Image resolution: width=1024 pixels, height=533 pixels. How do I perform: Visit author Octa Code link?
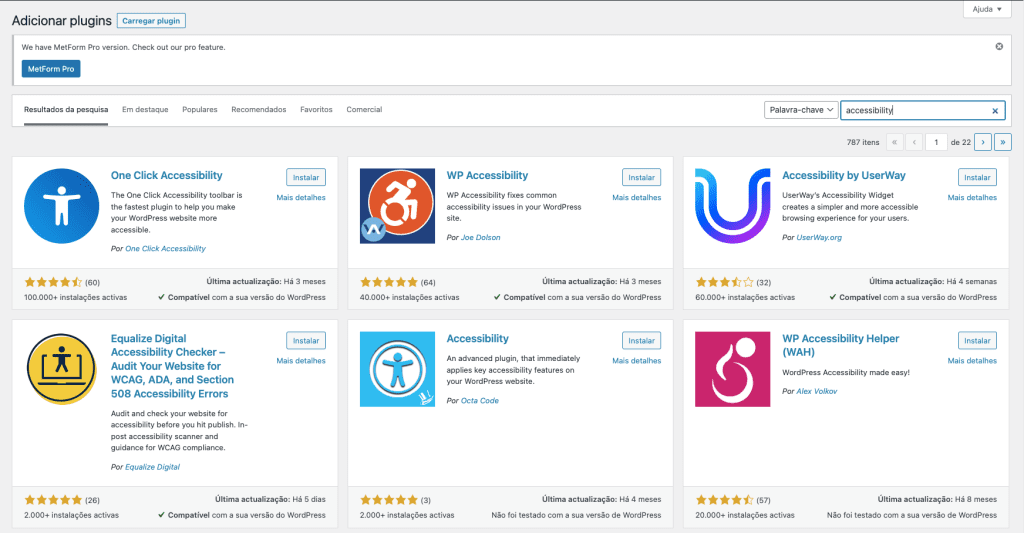[480, 400]
